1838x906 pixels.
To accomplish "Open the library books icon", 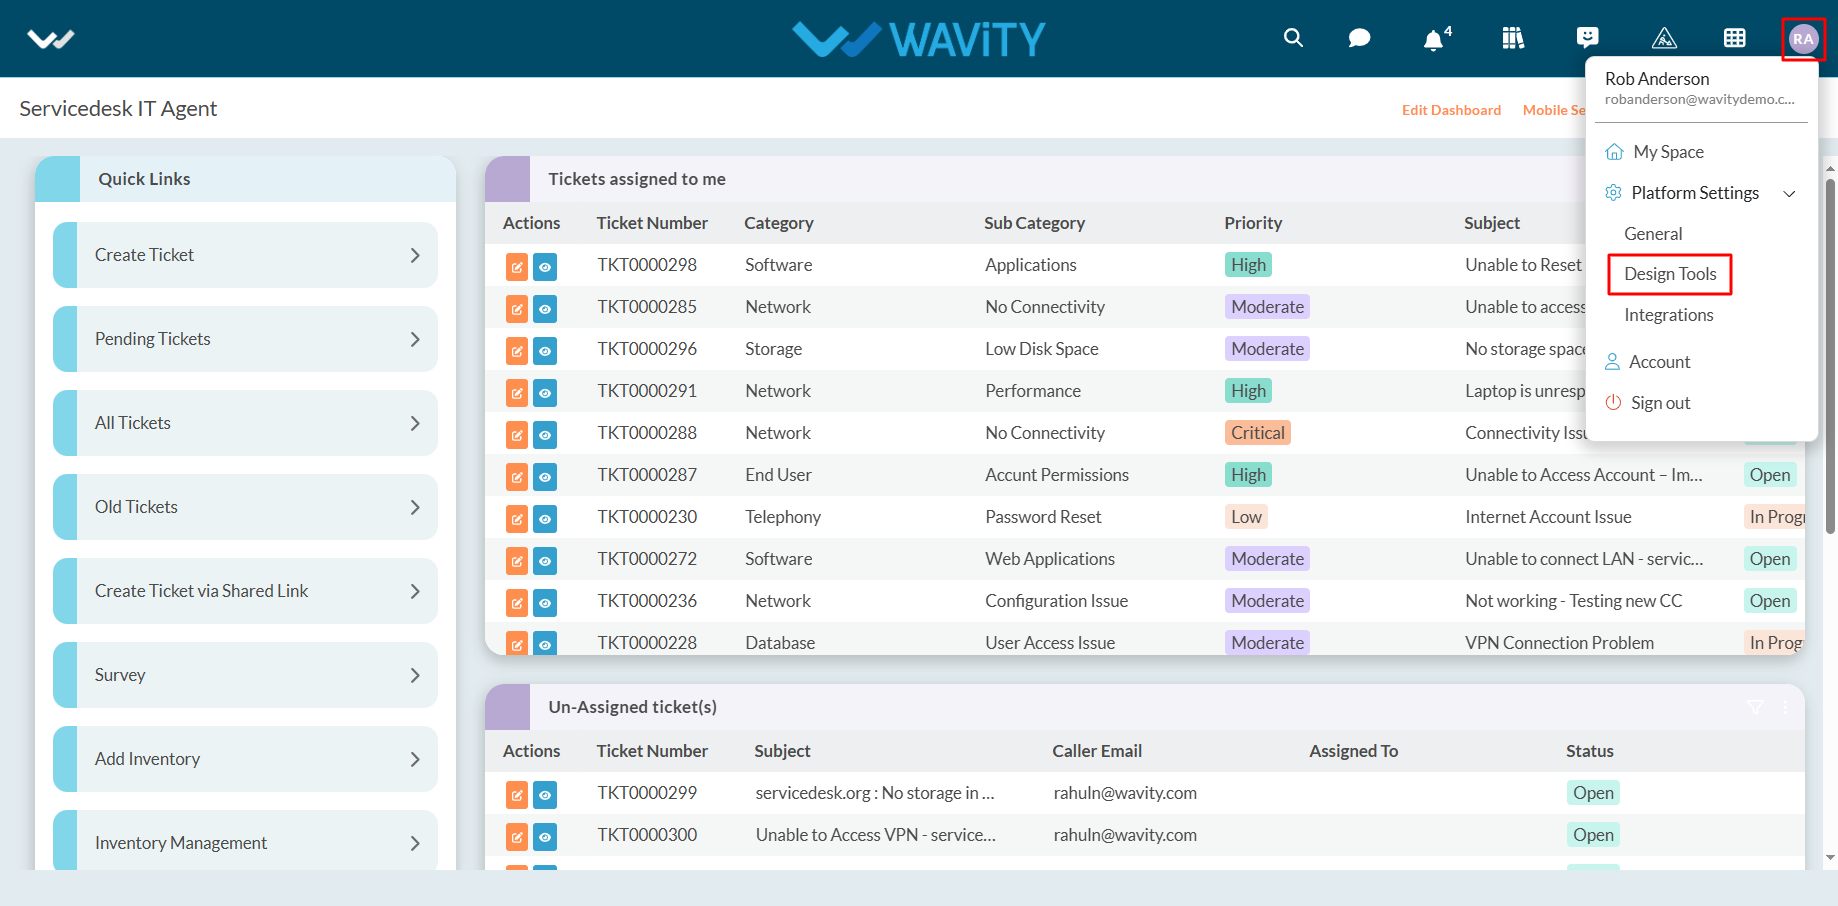I will [x=1513, y=38].
